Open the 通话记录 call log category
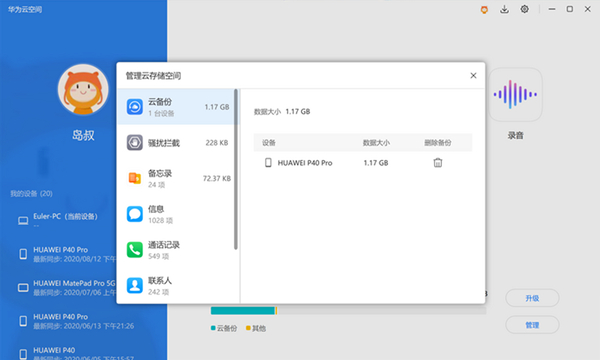This screenshot has width=600, height=360. pyautogui.click(x=176, y=250)
